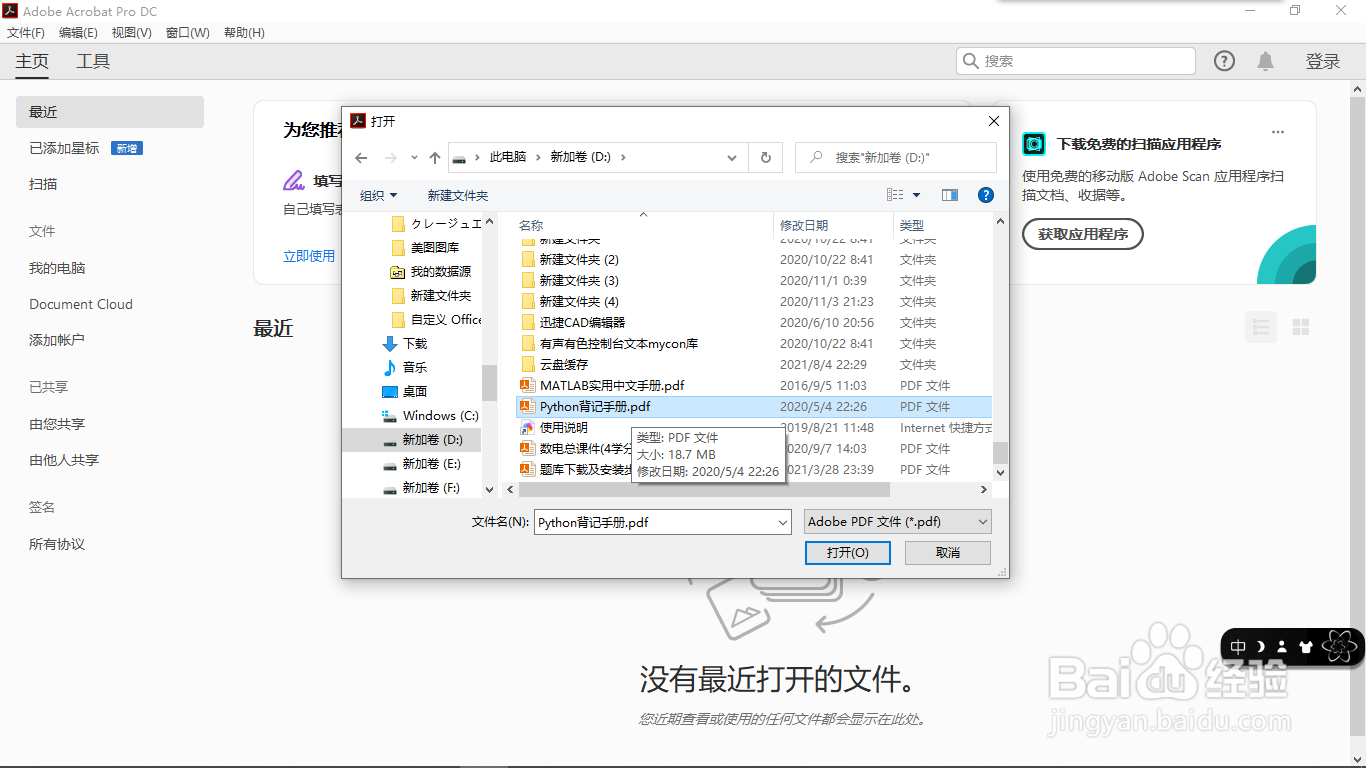Click the 取消 button to dismiss the dialog
This screenshot has height=768, width=1366.
(946, 552)
